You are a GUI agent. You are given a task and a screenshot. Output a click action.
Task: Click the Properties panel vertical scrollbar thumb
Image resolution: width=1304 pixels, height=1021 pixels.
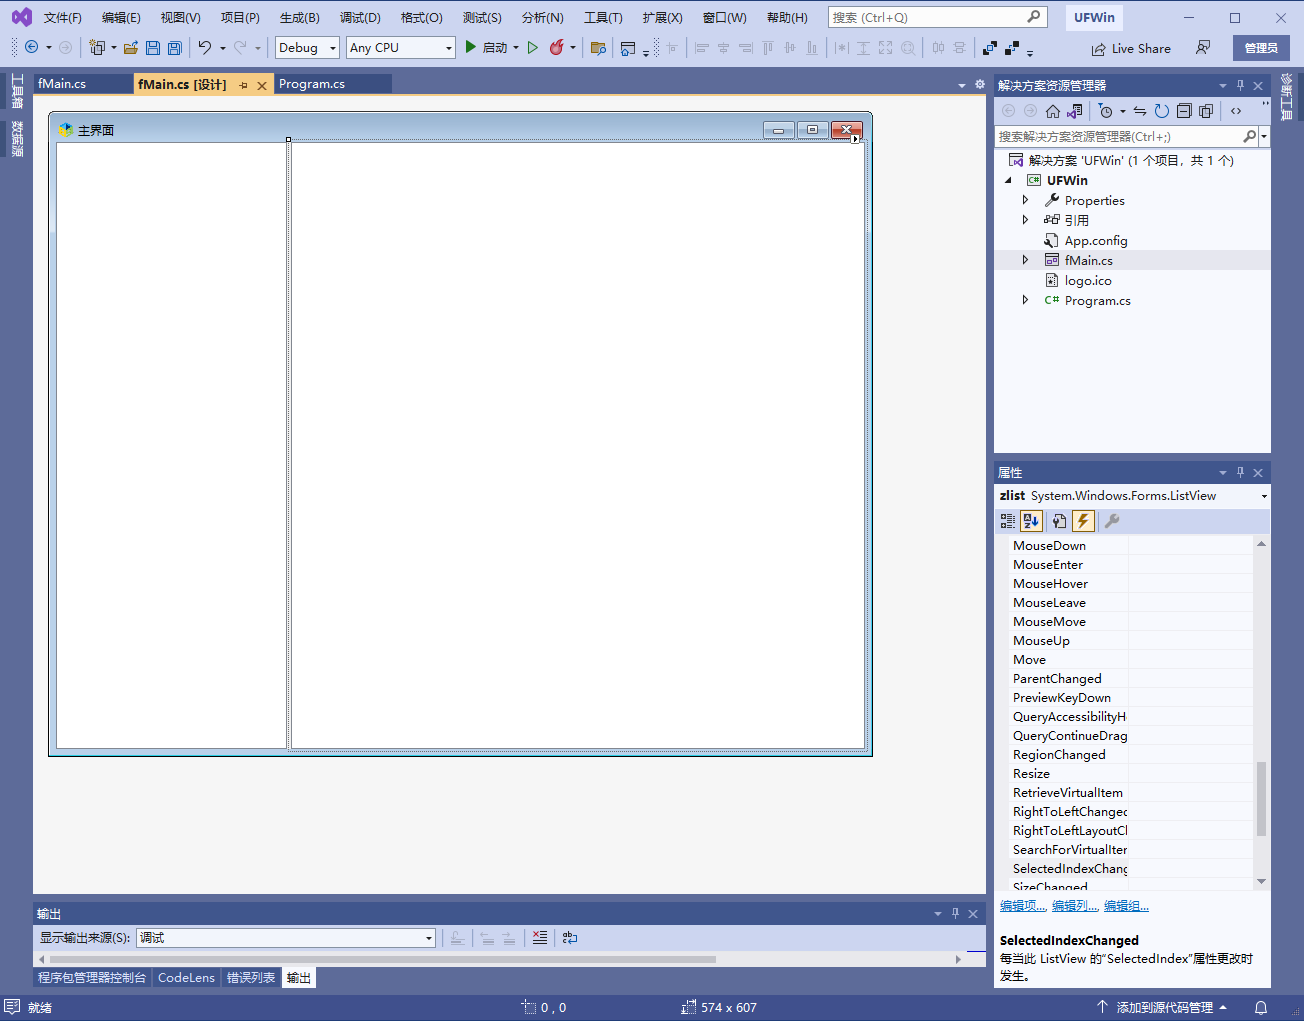coord(1261,798)
